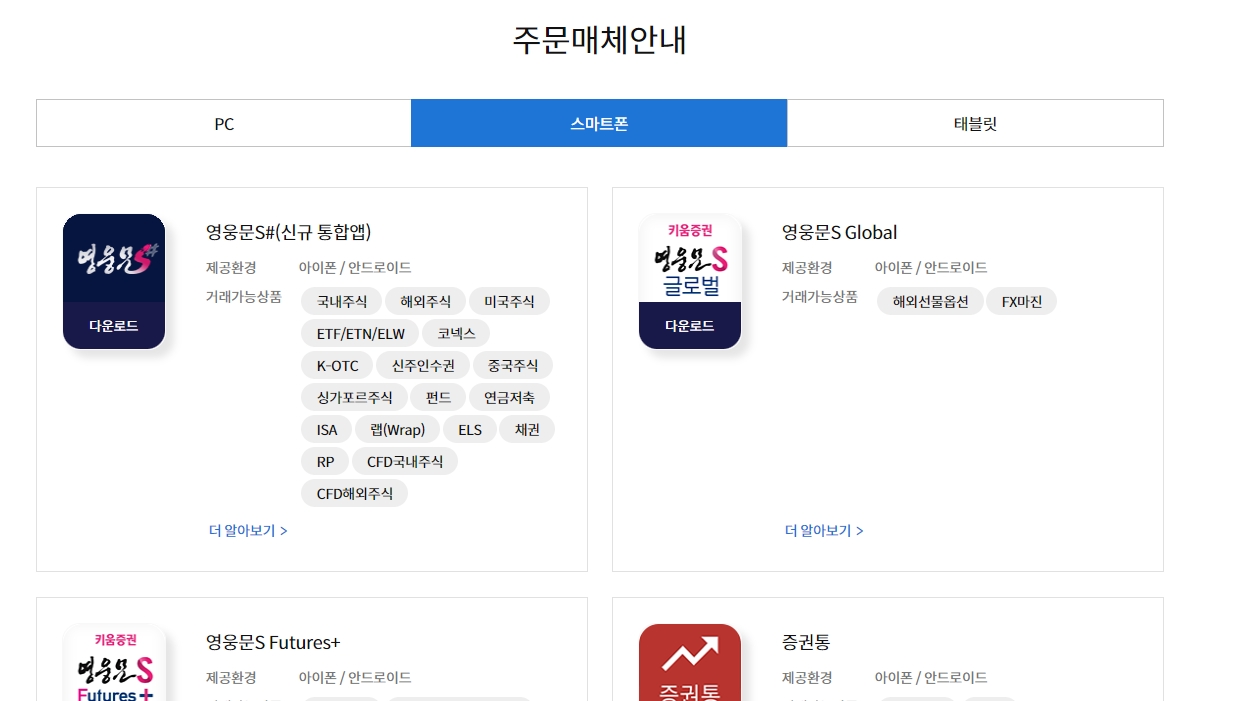Viewport: 1235px width, 701px height.
Task: Click the ISA tag
Action: (x=327, y=429)
